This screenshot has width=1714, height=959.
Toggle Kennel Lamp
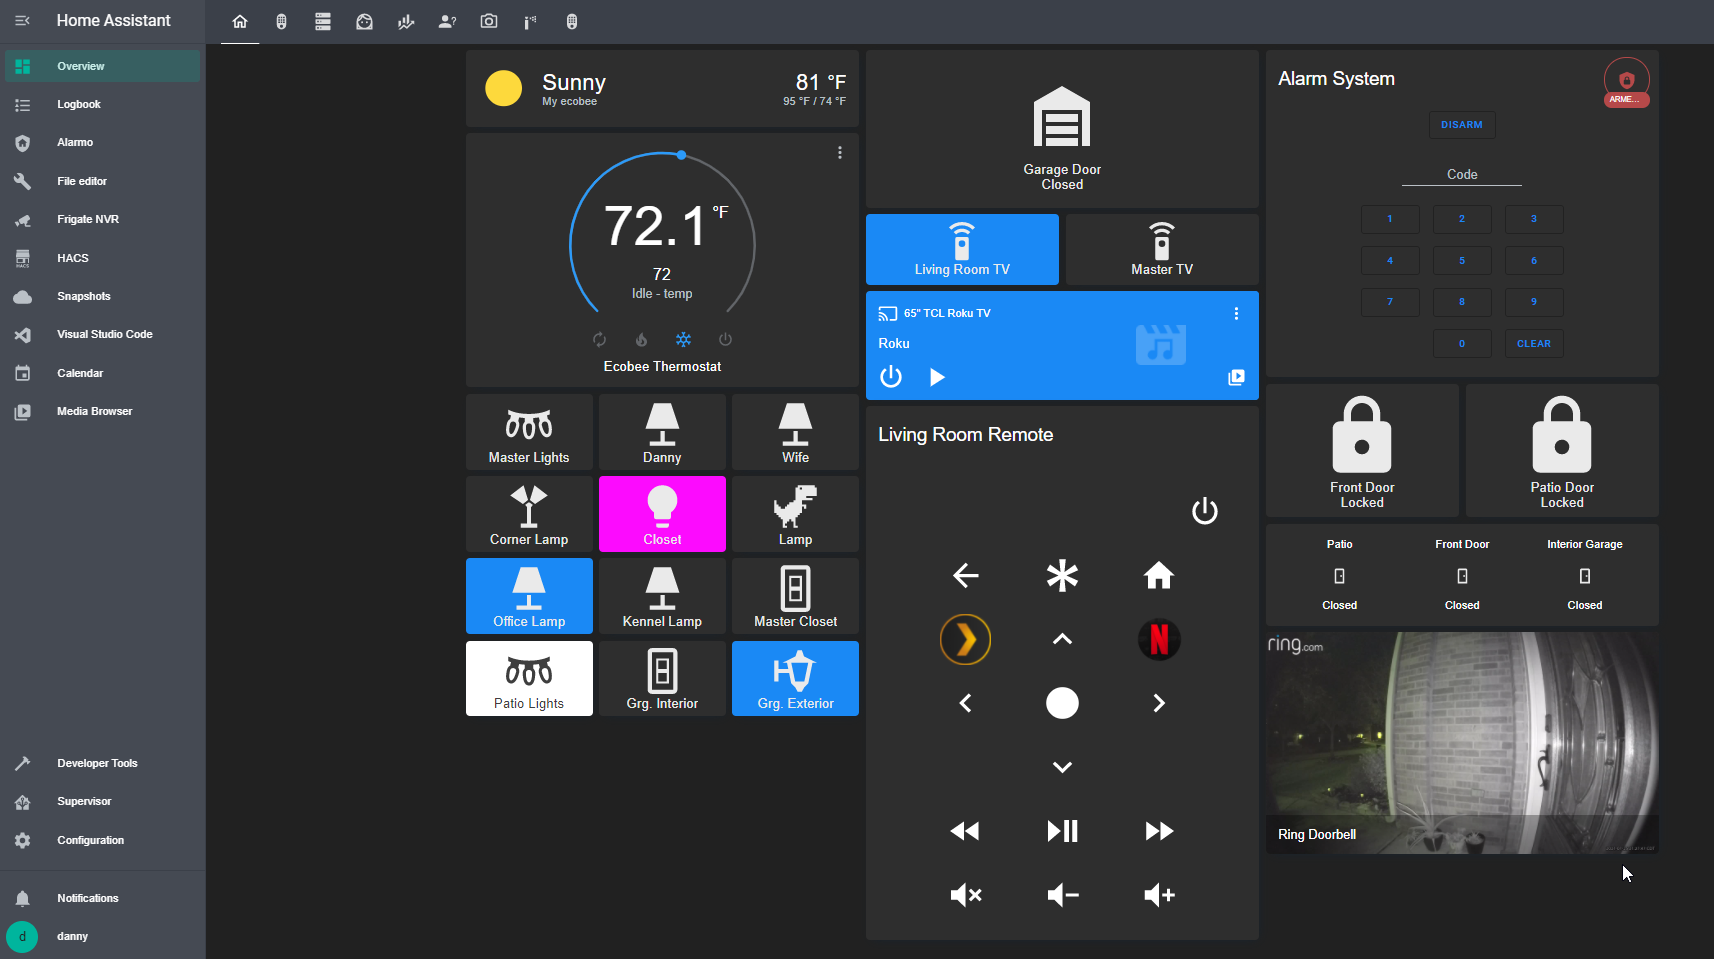(662, 596)
